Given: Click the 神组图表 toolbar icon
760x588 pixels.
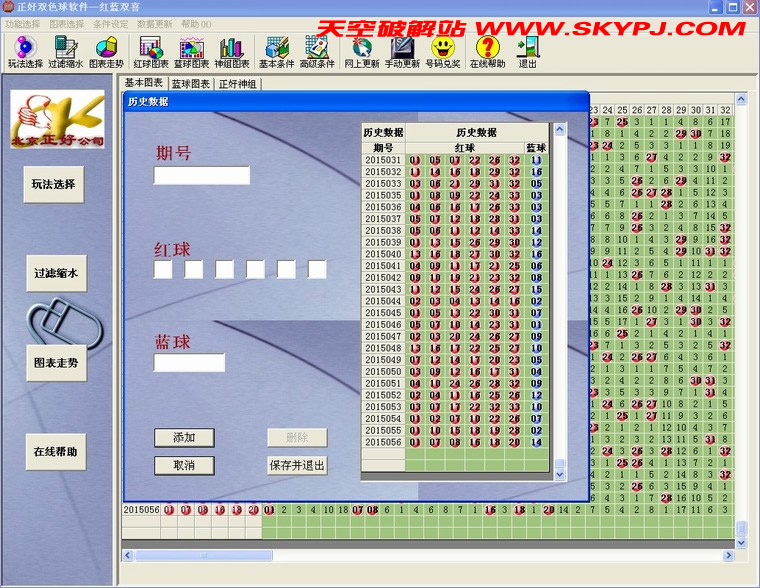Looking at the screenshot, I should (232, 51).
